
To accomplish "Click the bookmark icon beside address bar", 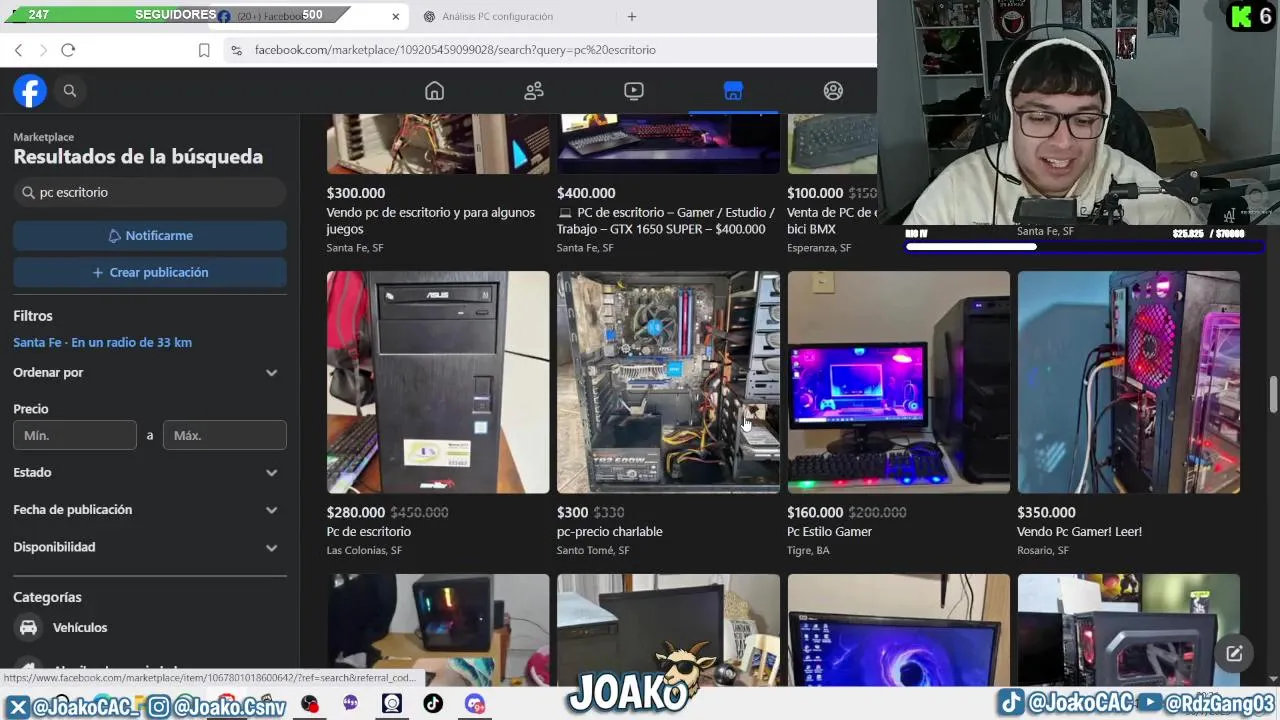I will pos(204,50).
